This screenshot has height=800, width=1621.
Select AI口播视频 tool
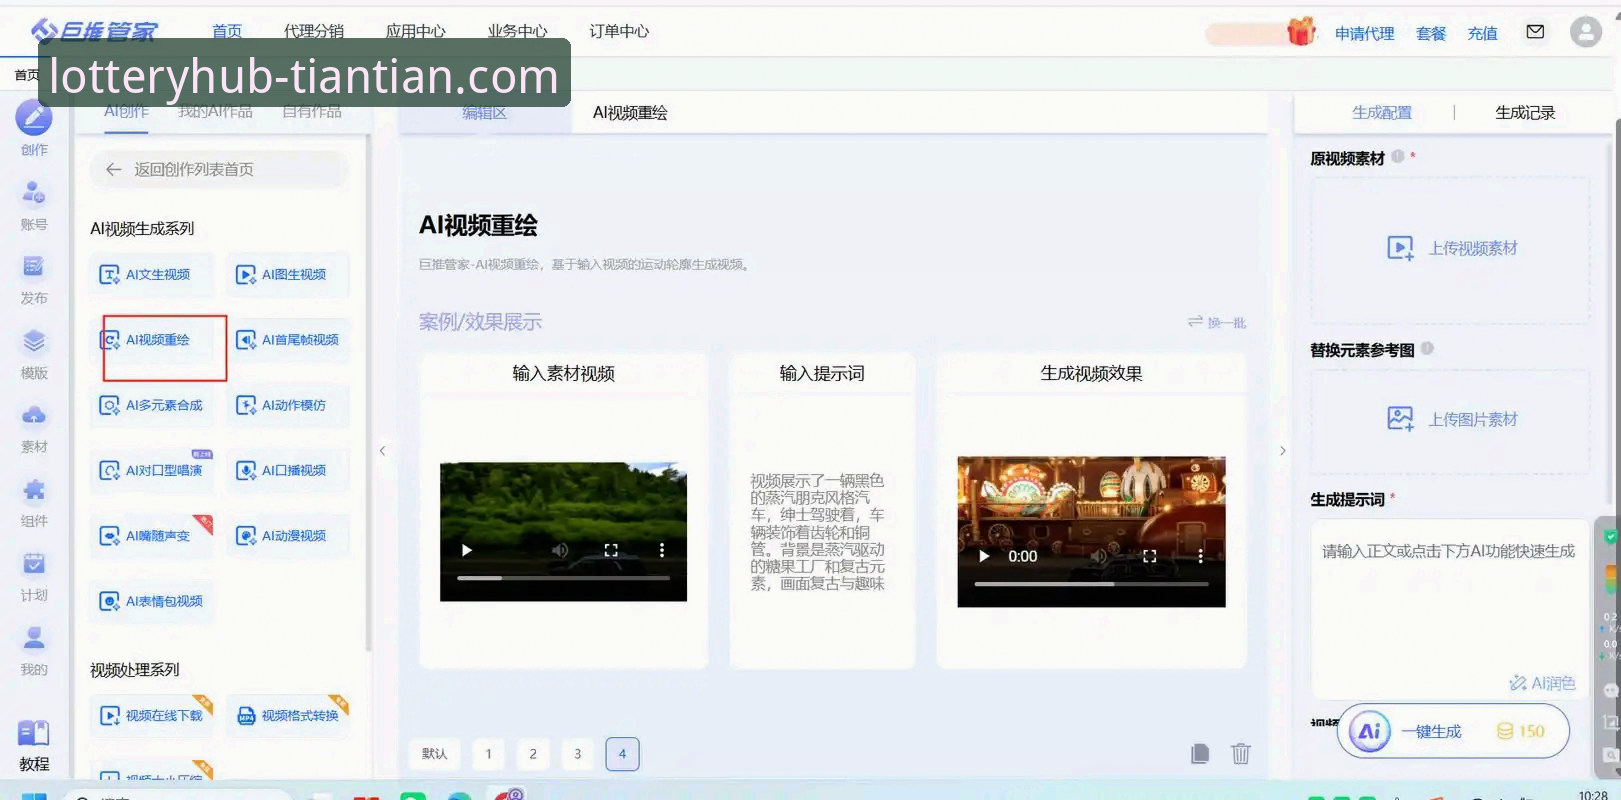pyautogui.click(x=289, y=470)
